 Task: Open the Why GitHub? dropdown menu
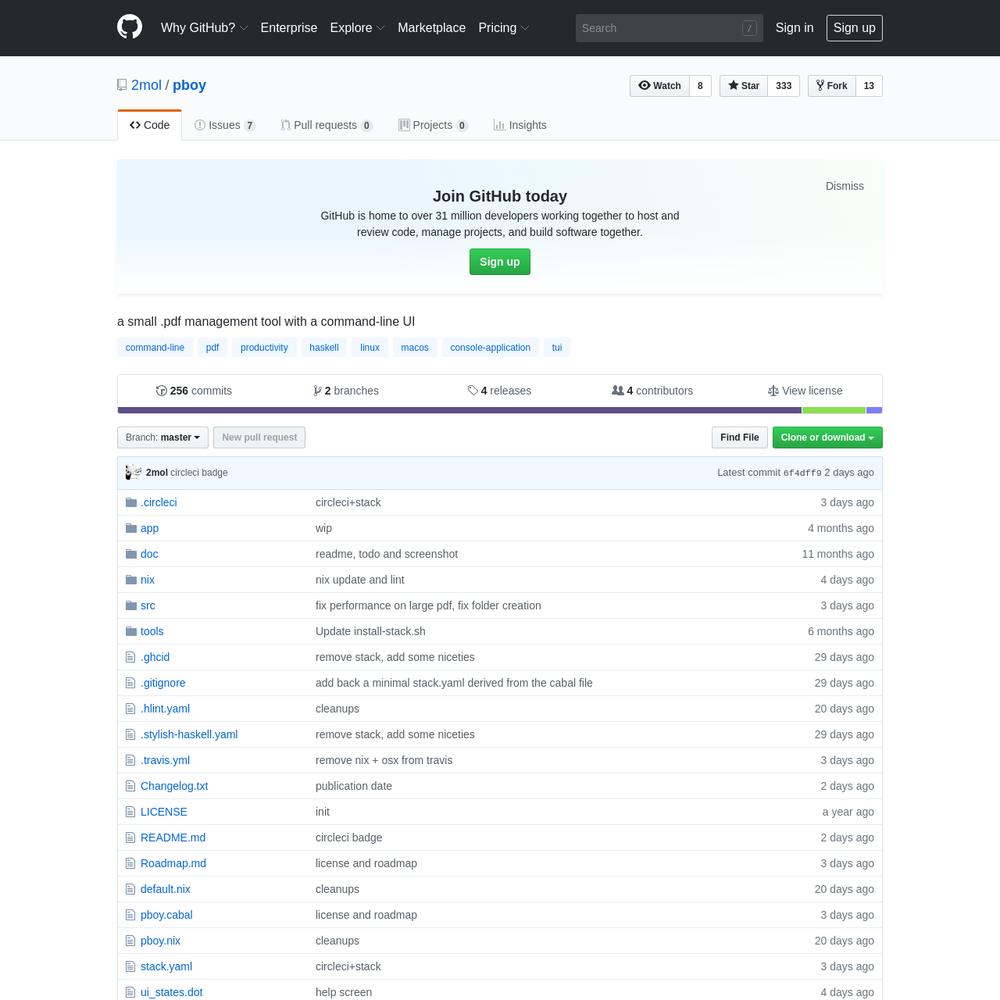coord(204,28)
